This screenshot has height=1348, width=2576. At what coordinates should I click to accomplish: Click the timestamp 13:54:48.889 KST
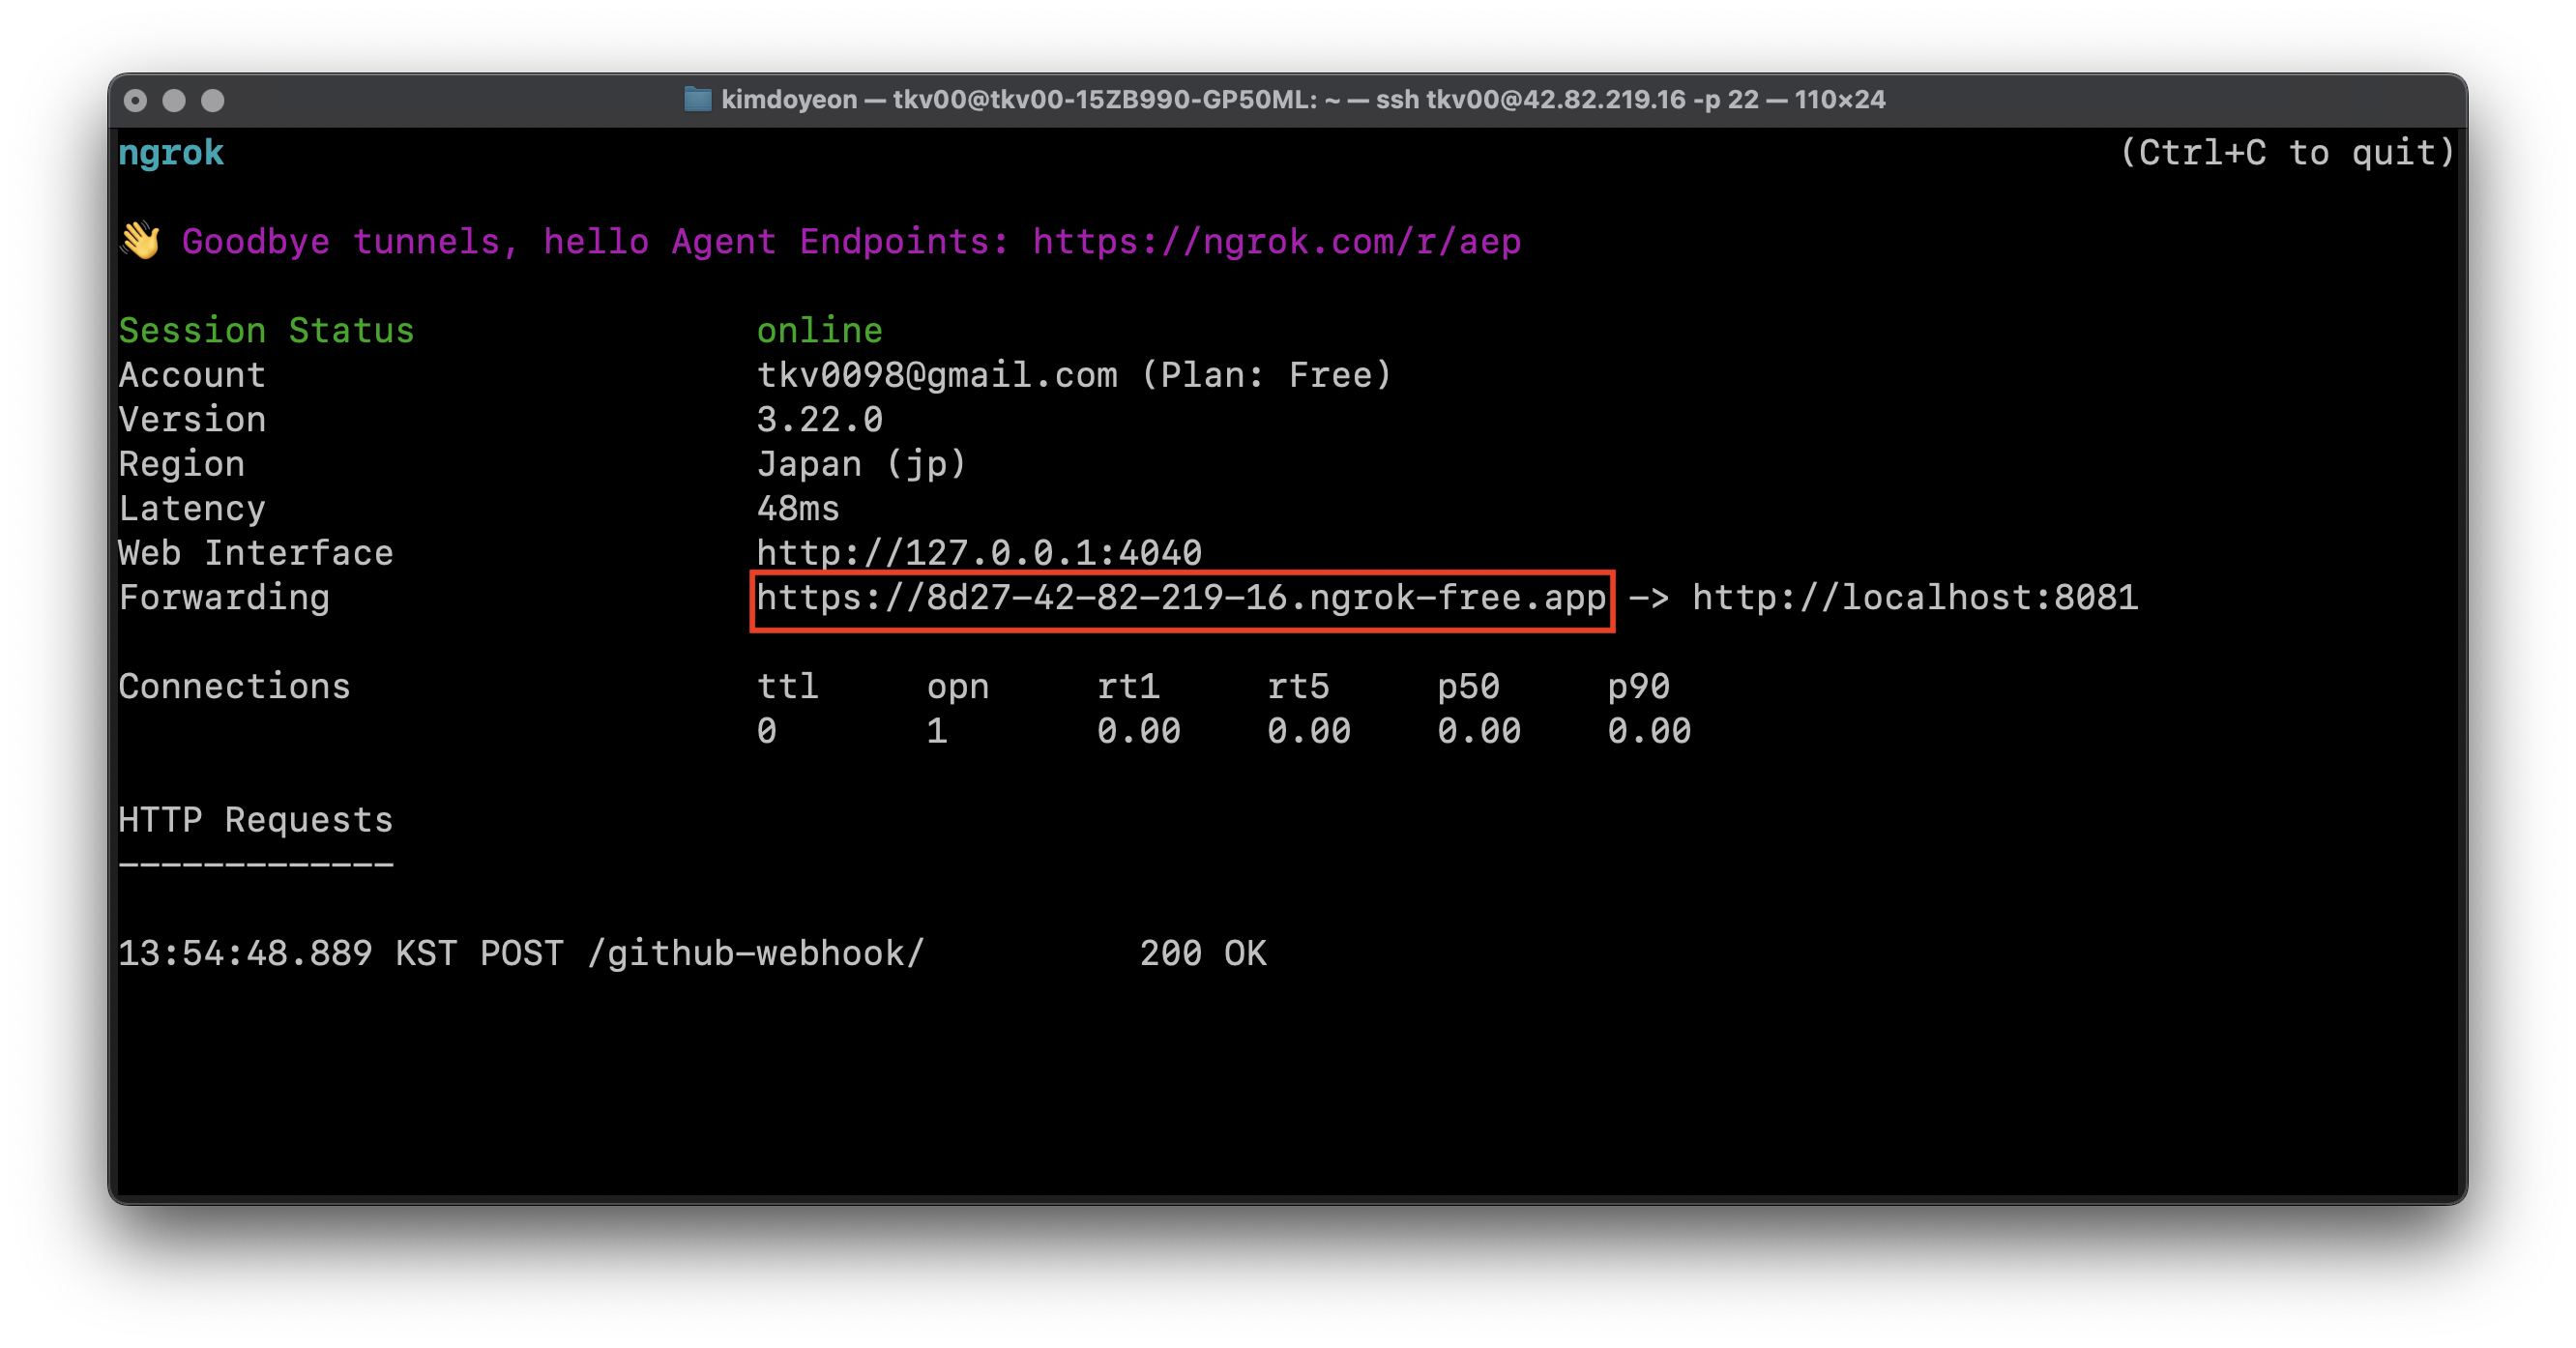(x=287, y=953)
